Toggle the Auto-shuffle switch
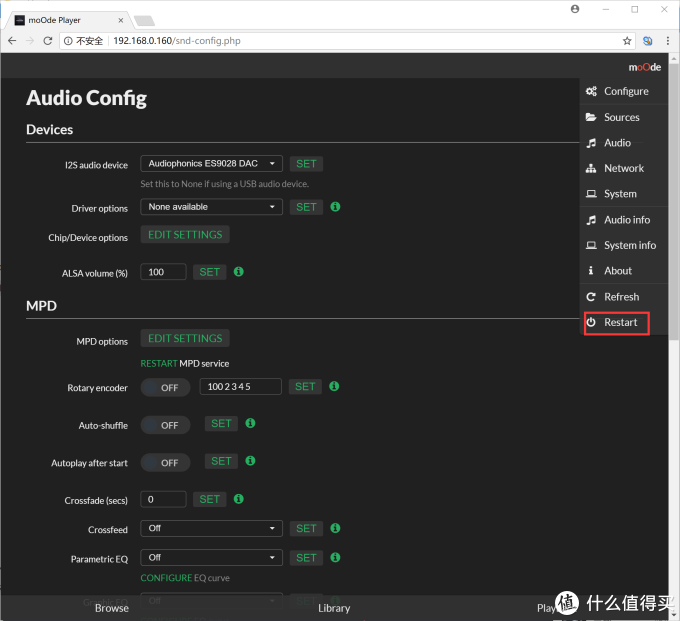 [x=165, y=425]
